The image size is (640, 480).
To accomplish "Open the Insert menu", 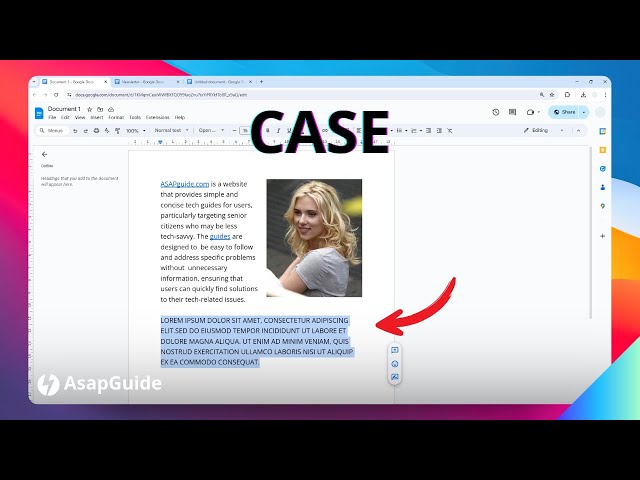I will (97, 118).
